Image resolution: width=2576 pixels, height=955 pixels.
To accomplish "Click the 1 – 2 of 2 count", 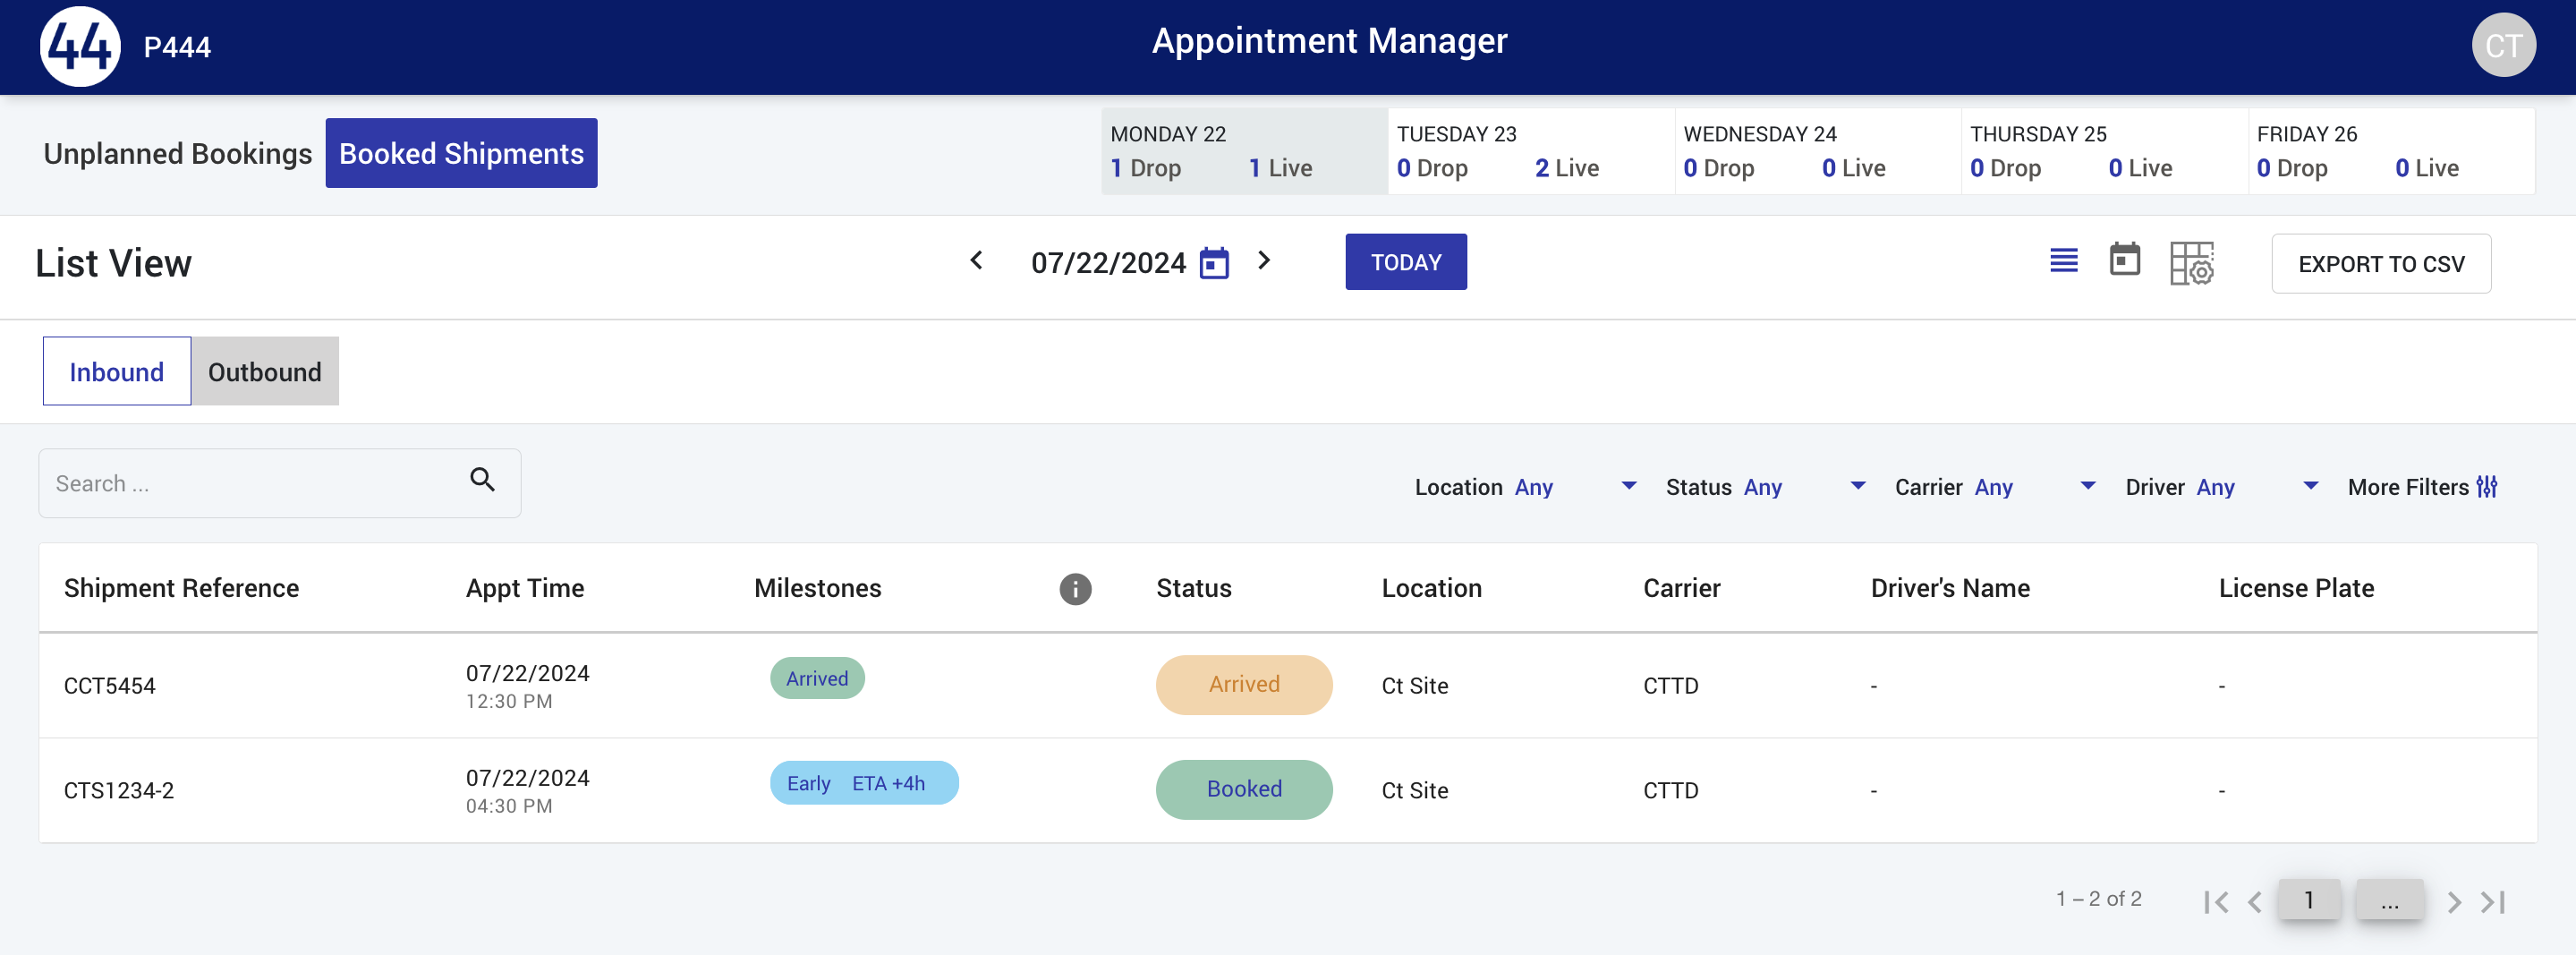I will [2098, 899].
